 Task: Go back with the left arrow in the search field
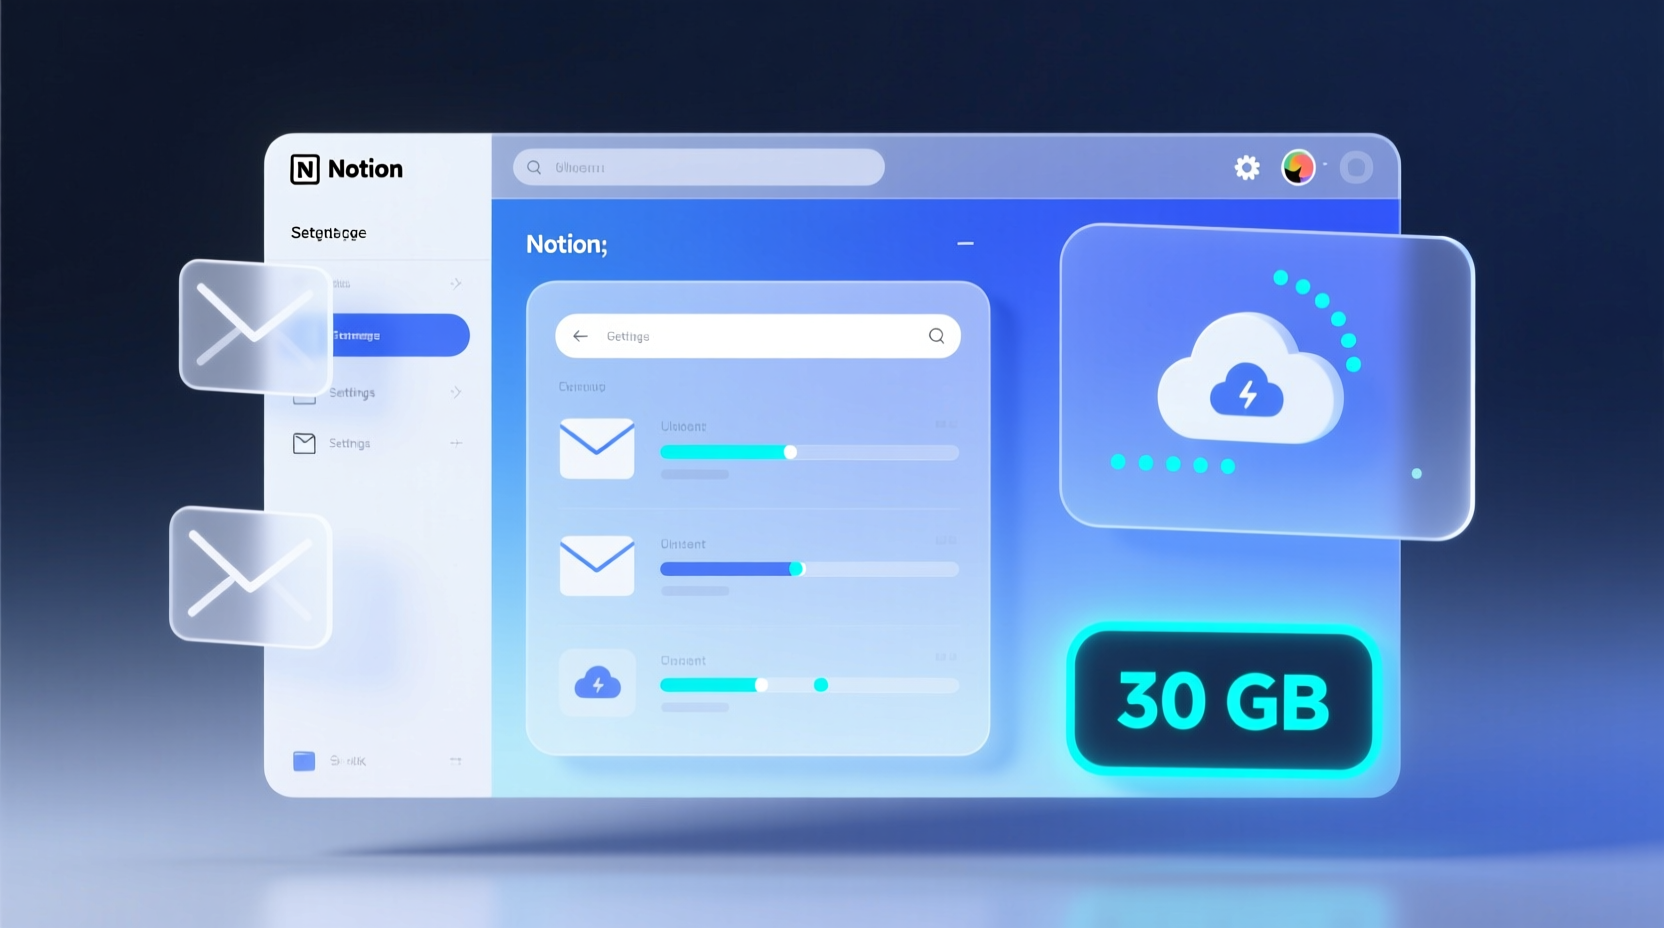click(x=580, y=336)
